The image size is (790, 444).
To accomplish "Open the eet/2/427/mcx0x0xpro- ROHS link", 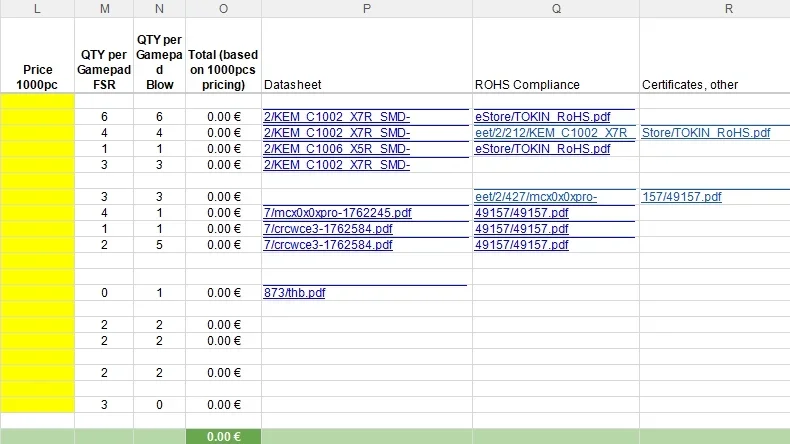I will click(x=536, y=197).
